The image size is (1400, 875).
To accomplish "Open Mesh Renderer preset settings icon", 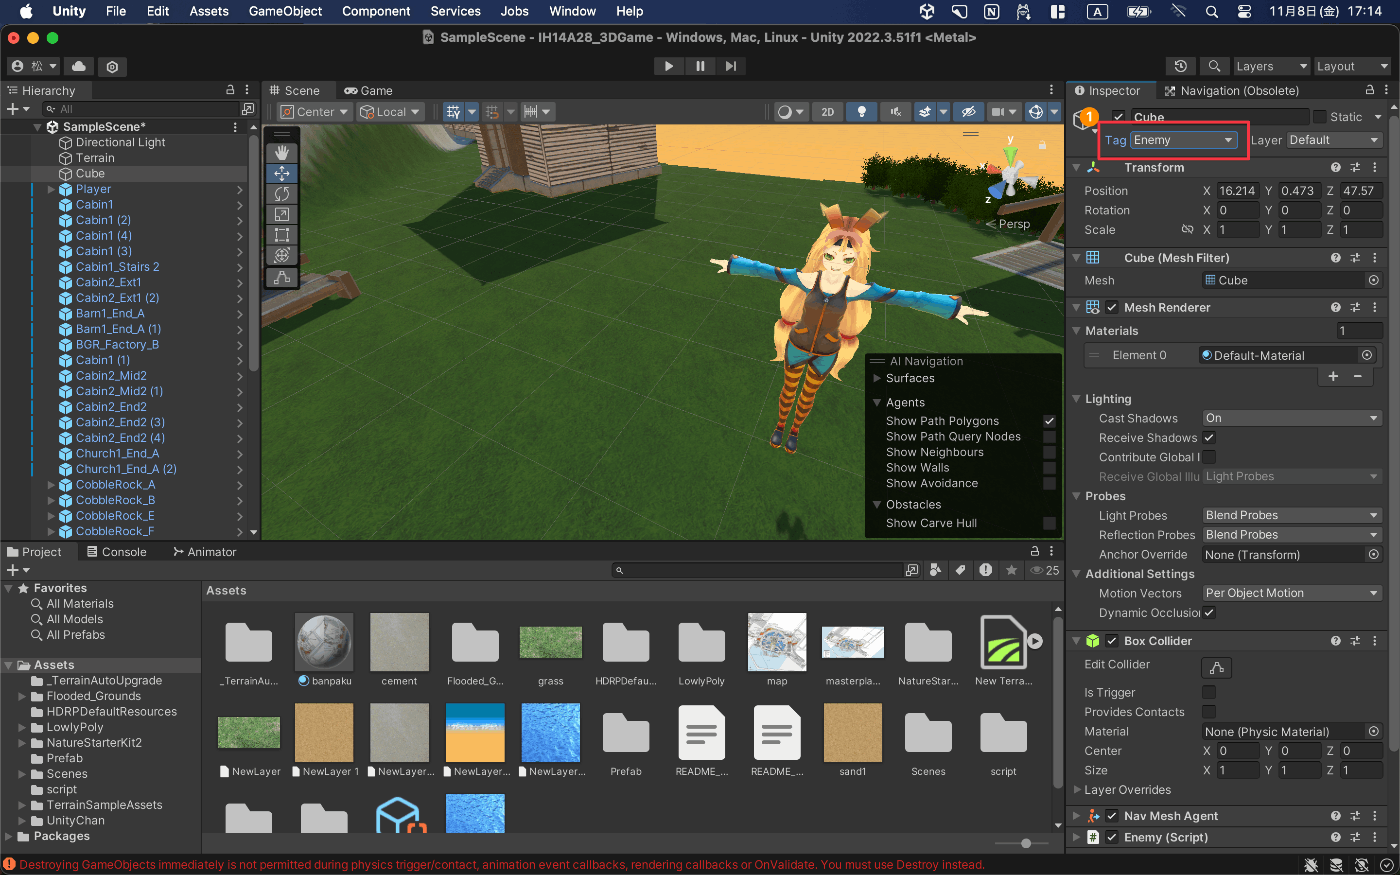I will pyautogui.click(x=1355, y=308).
